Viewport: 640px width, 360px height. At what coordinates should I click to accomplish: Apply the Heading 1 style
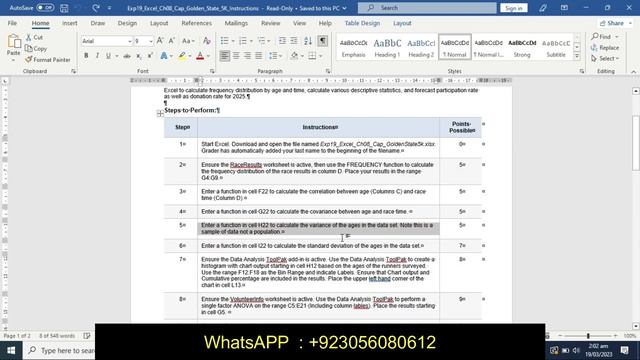pyautogui.click(x=387, y=47)
